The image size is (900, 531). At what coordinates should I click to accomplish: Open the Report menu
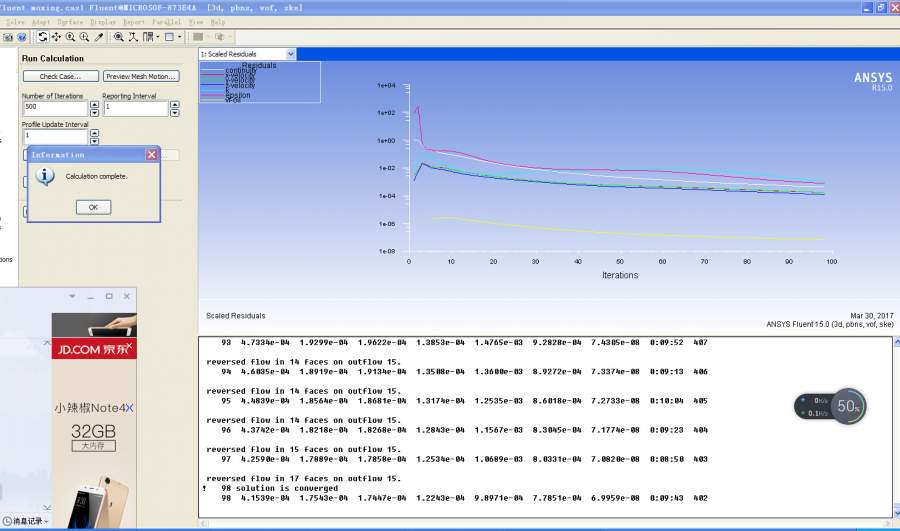(133, 21)
